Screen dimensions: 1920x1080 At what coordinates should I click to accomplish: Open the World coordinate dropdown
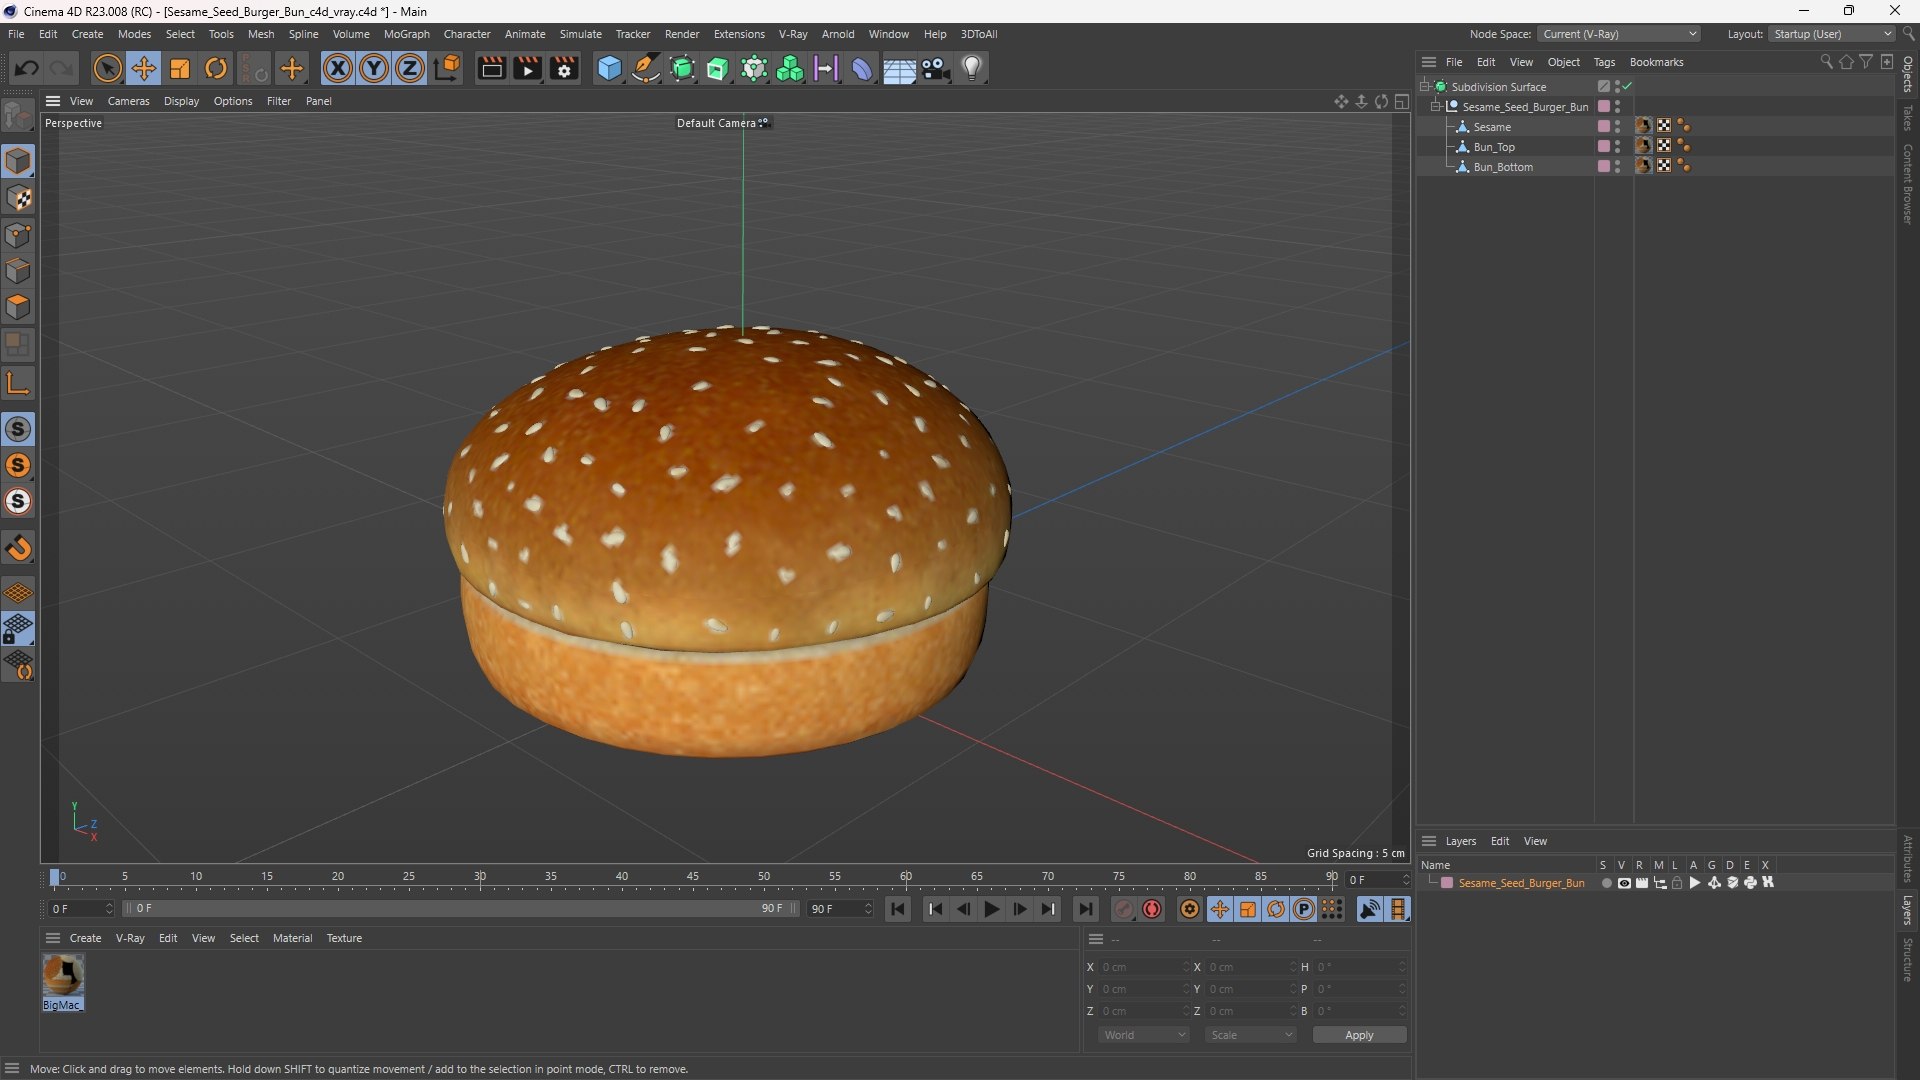(1144, 1035)
